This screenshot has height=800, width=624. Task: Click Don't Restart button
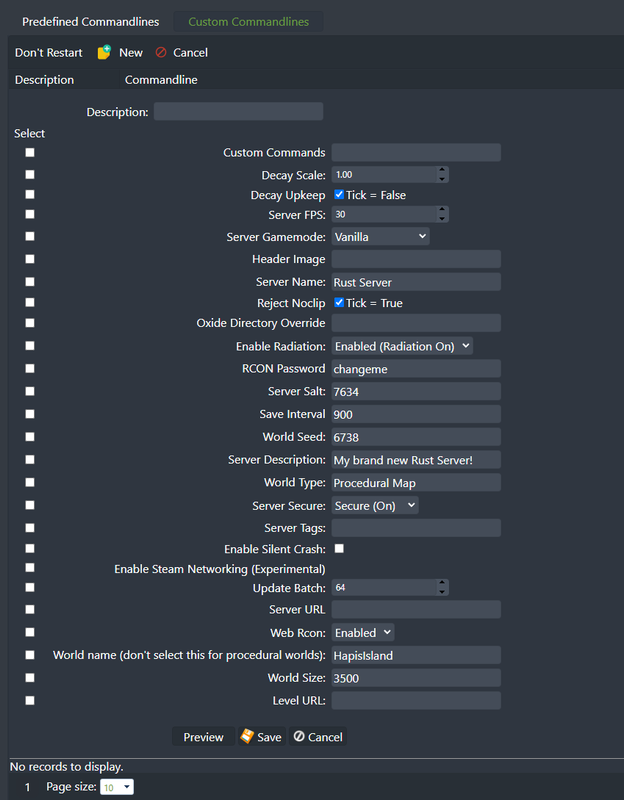pos(48,53)
